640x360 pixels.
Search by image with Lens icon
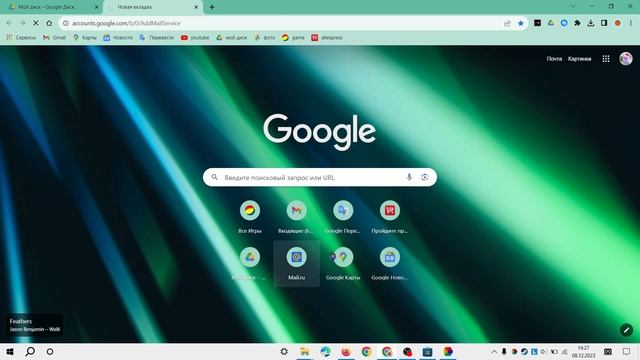[424, 177]
